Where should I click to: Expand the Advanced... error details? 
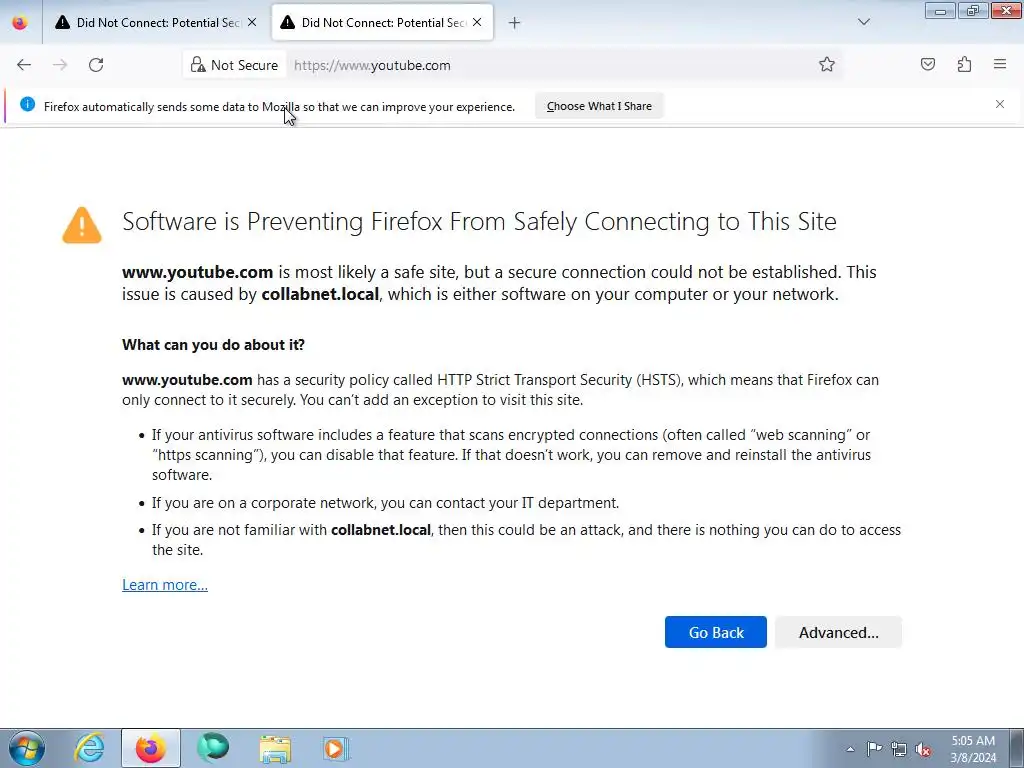[839, 632]
